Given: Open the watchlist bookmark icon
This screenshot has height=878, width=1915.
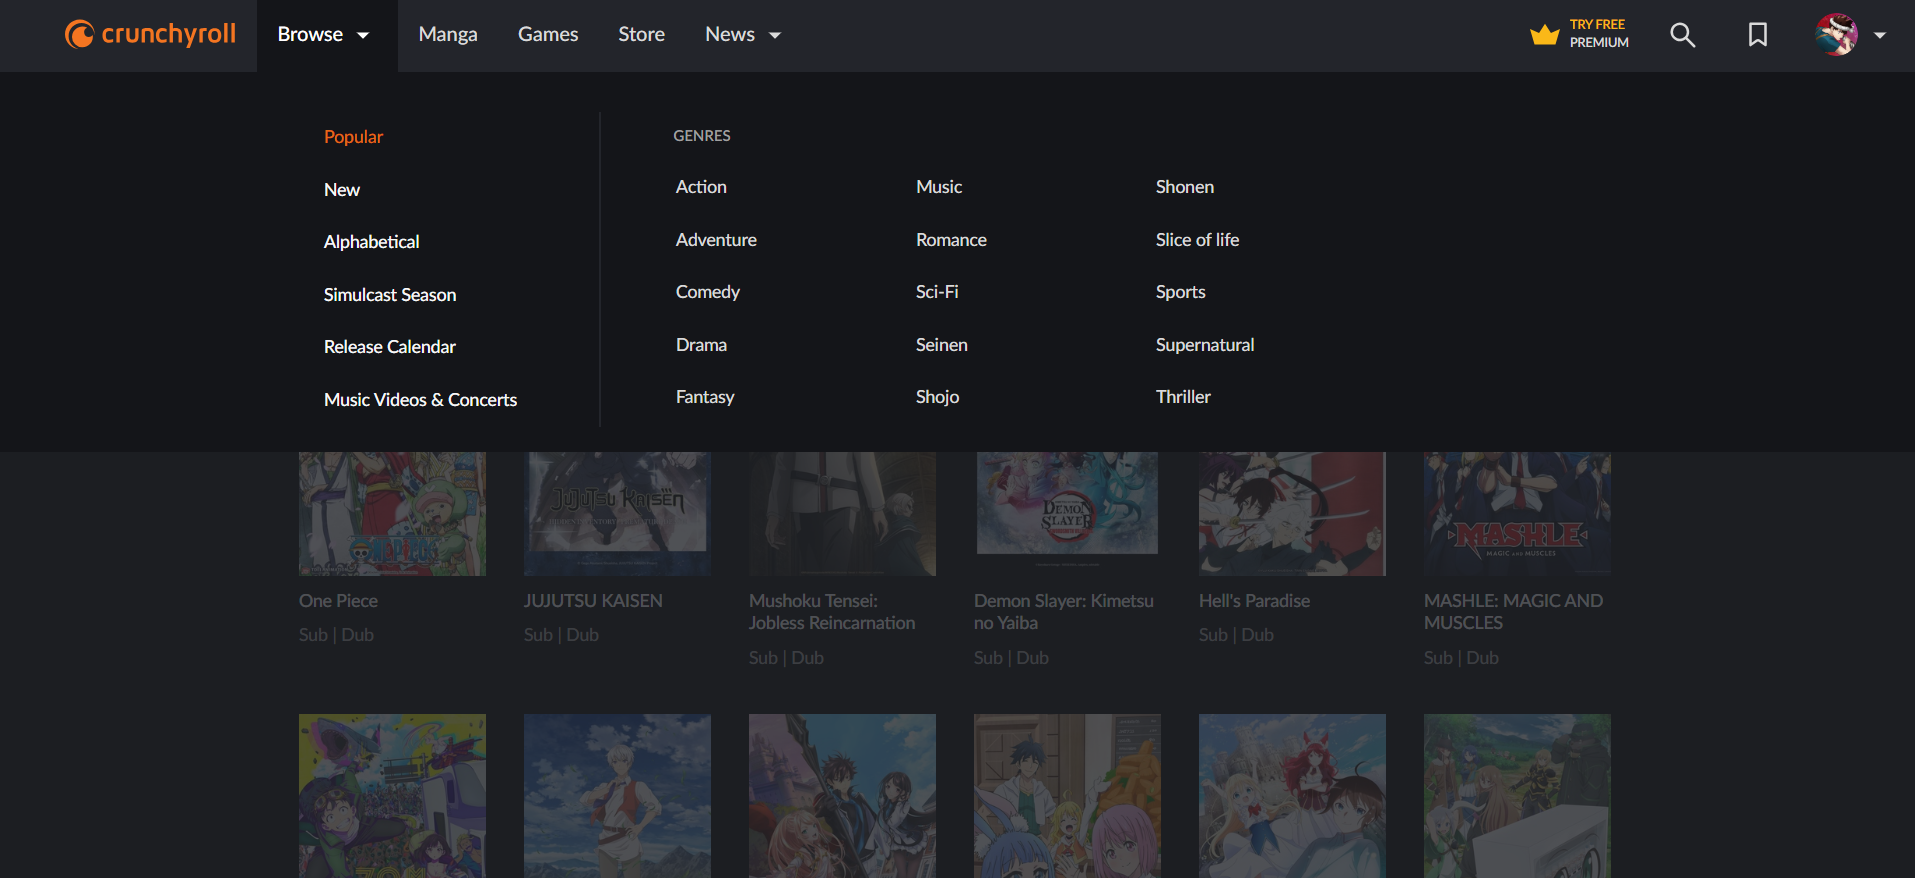Looking at the screenshot, I should pos(1757,35).
